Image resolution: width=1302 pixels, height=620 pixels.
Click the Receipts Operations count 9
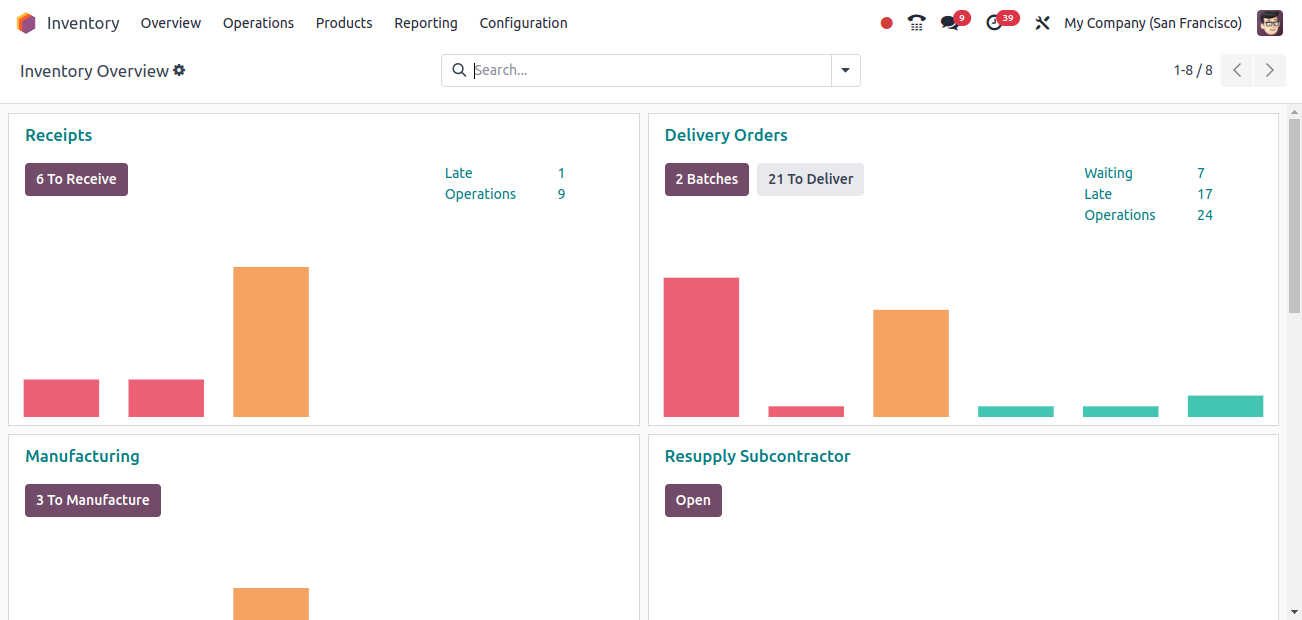[561, 194]
